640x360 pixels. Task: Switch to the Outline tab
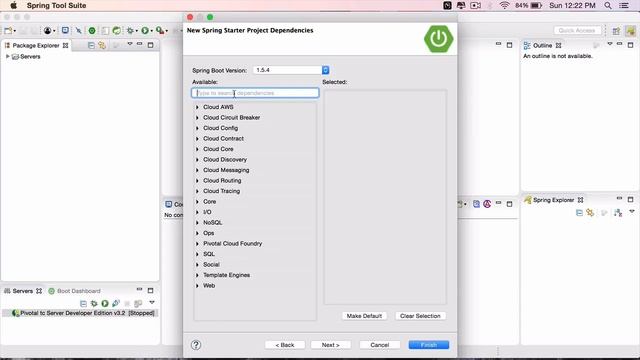point(542,45)
